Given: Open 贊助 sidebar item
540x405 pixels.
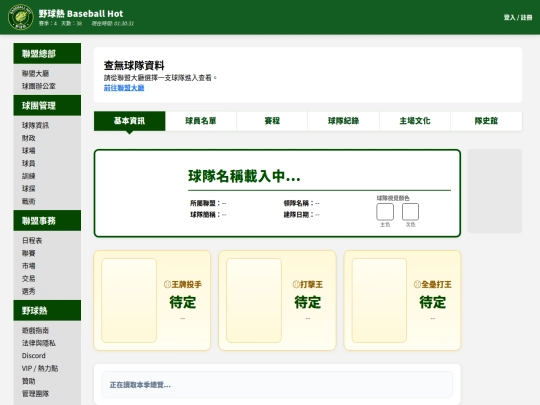Looking at the screenshot, I should [29, 381].
